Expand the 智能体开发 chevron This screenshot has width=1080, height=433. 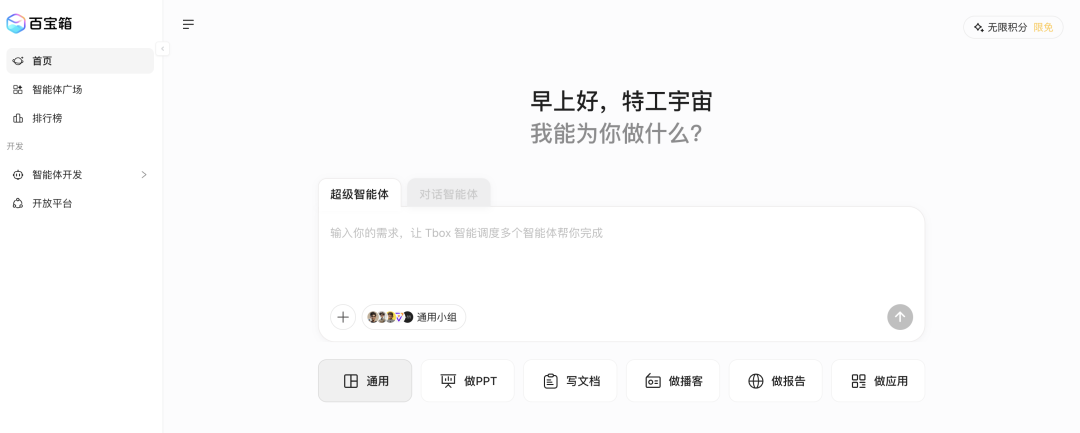coord(144,175)
